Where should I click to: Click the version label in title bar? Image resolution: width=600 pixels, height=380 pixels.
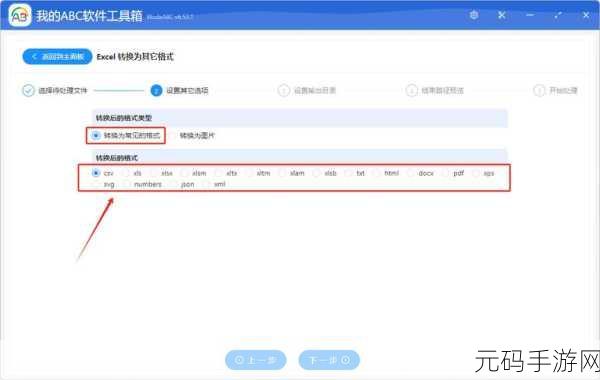click(x=170, y=17)
